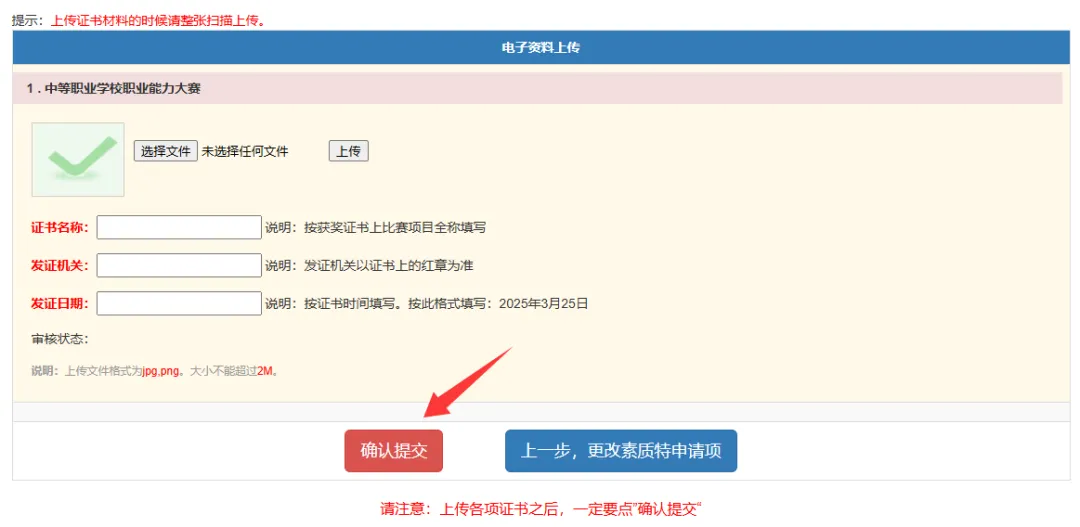Click the red 发证日期 label
This screenshot has width=1080, height=527.
[x=60, y=303]
